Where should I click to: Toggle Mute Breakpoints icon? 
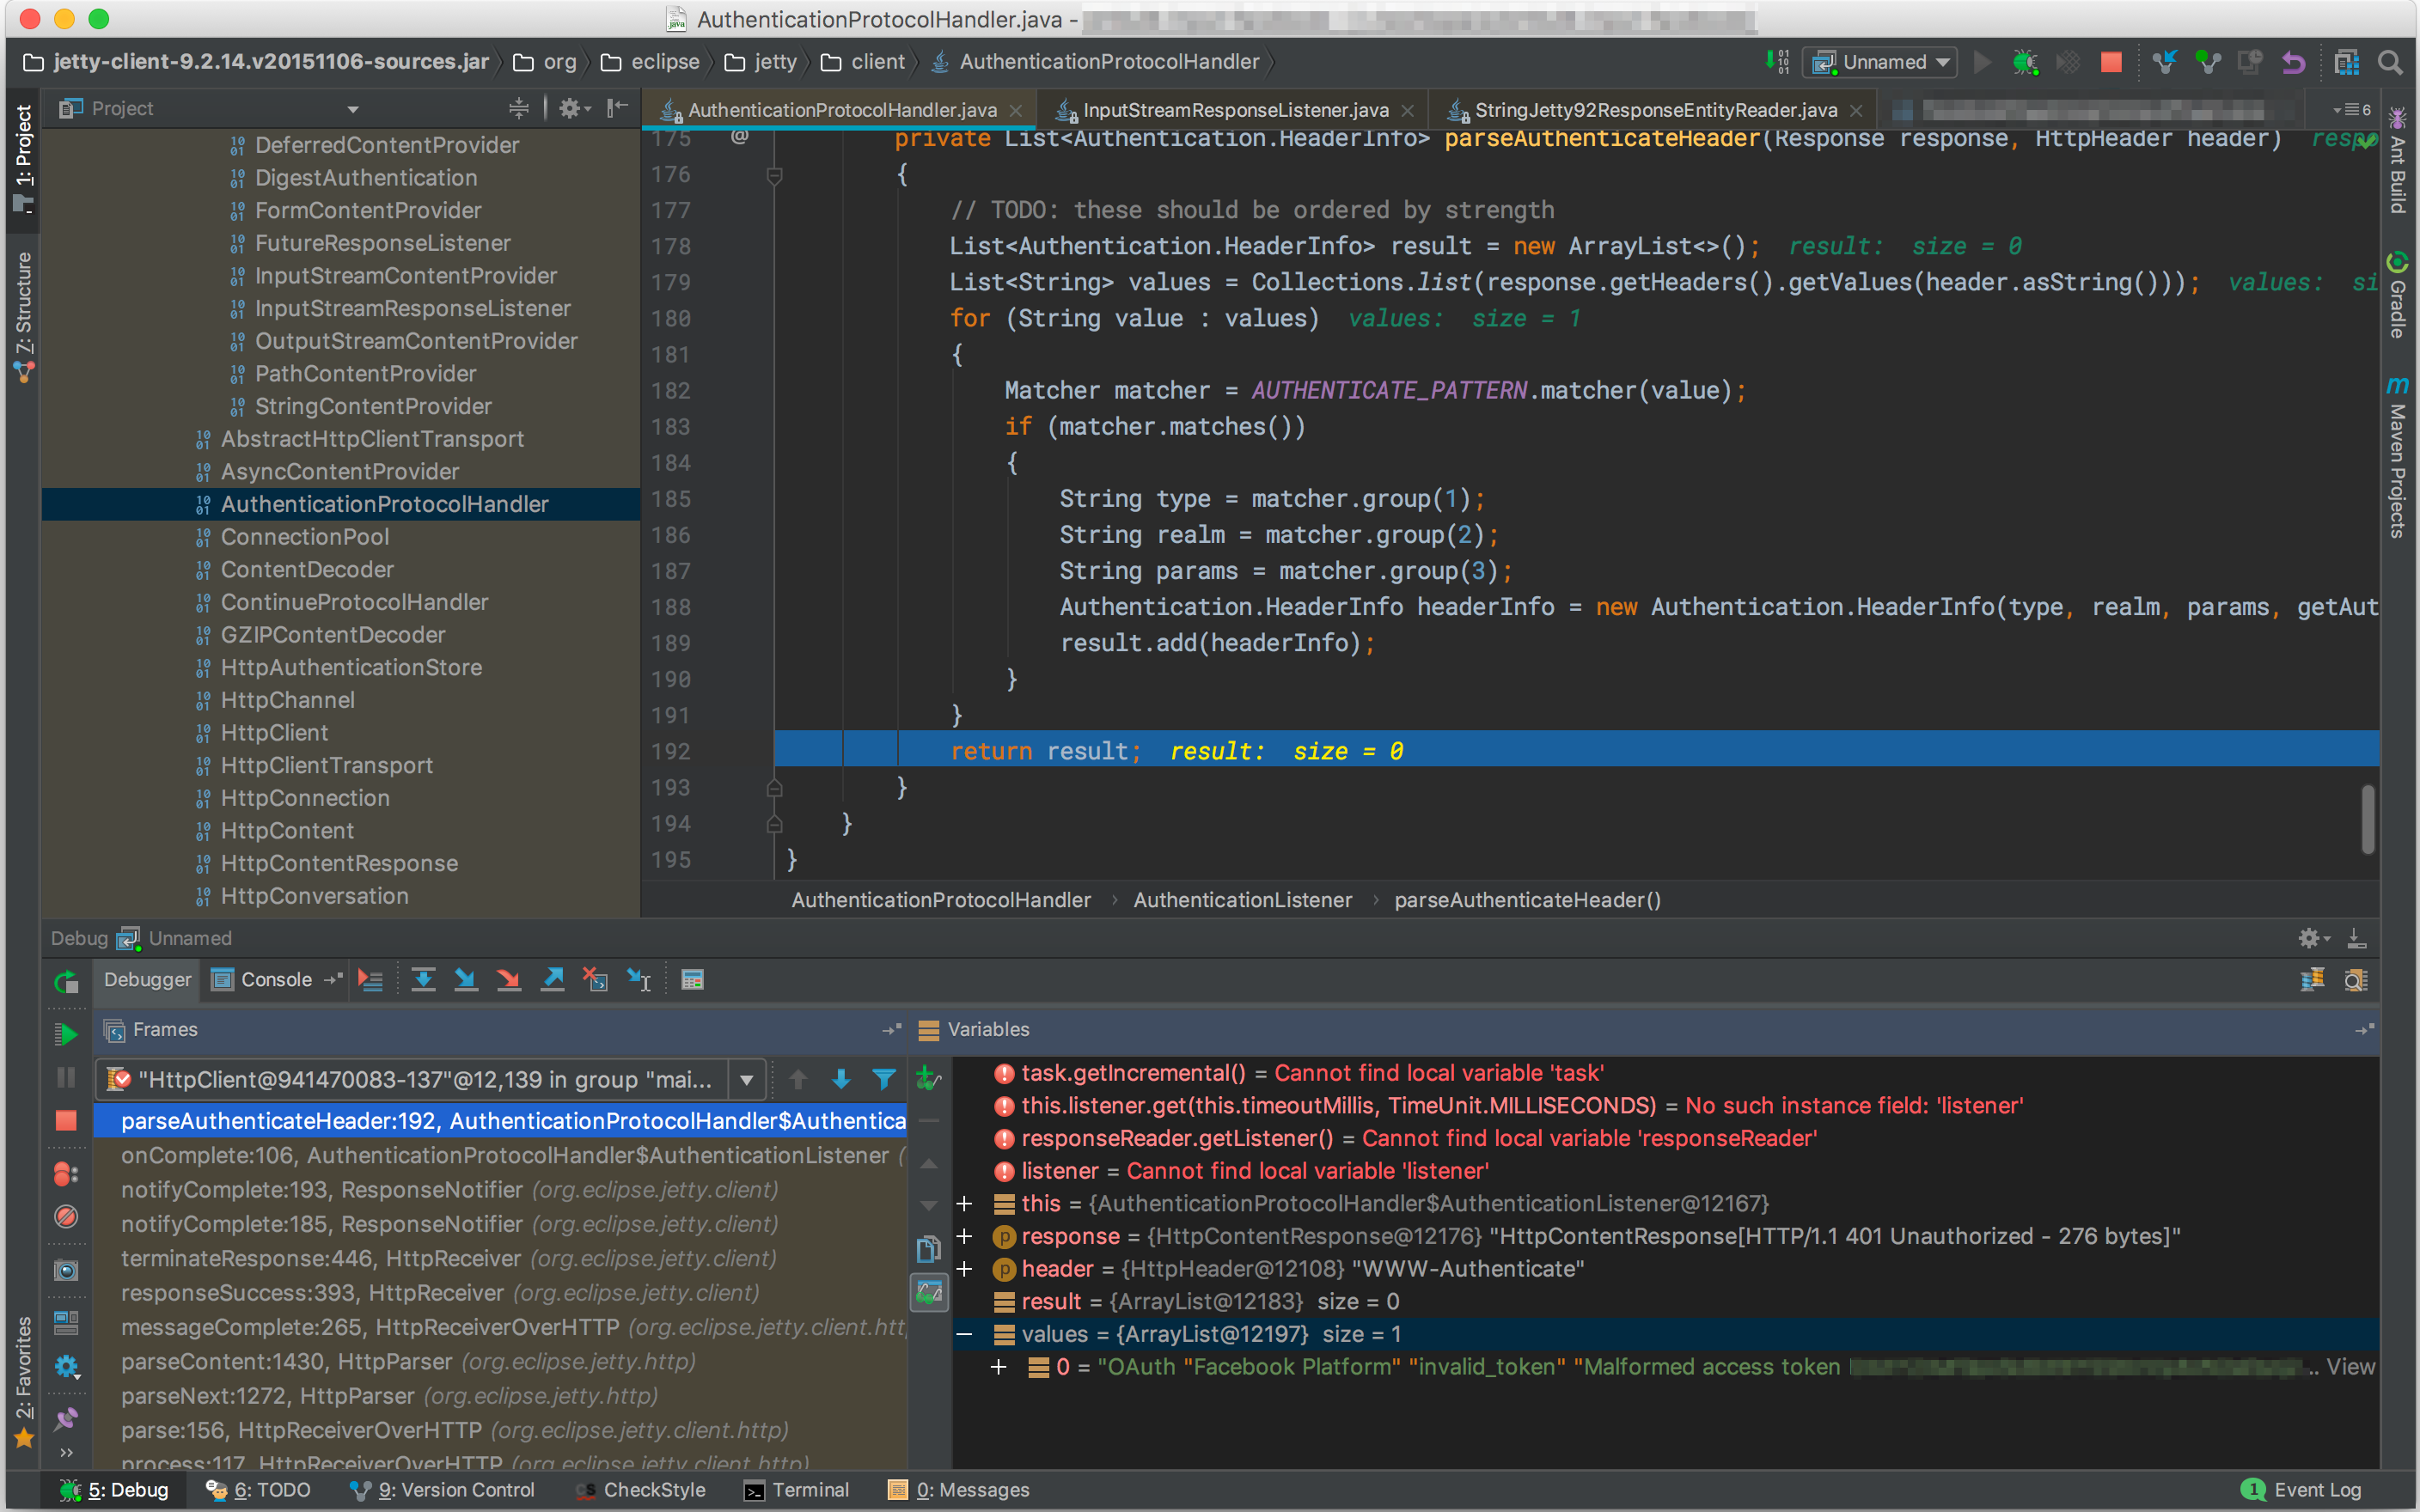[66, 1216]
